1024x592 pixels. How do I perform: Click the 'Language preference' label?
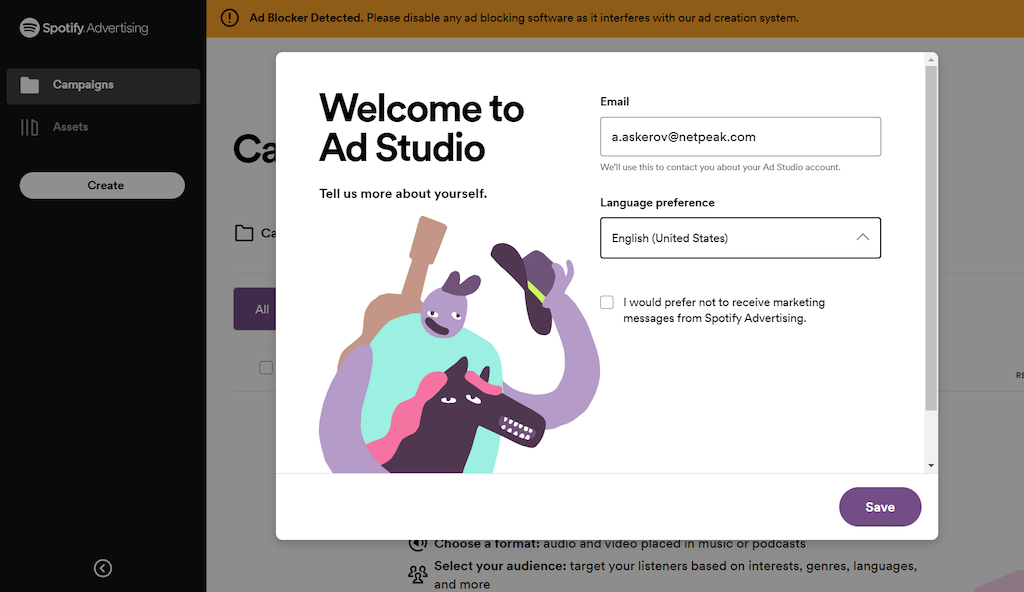coord(657,203)
